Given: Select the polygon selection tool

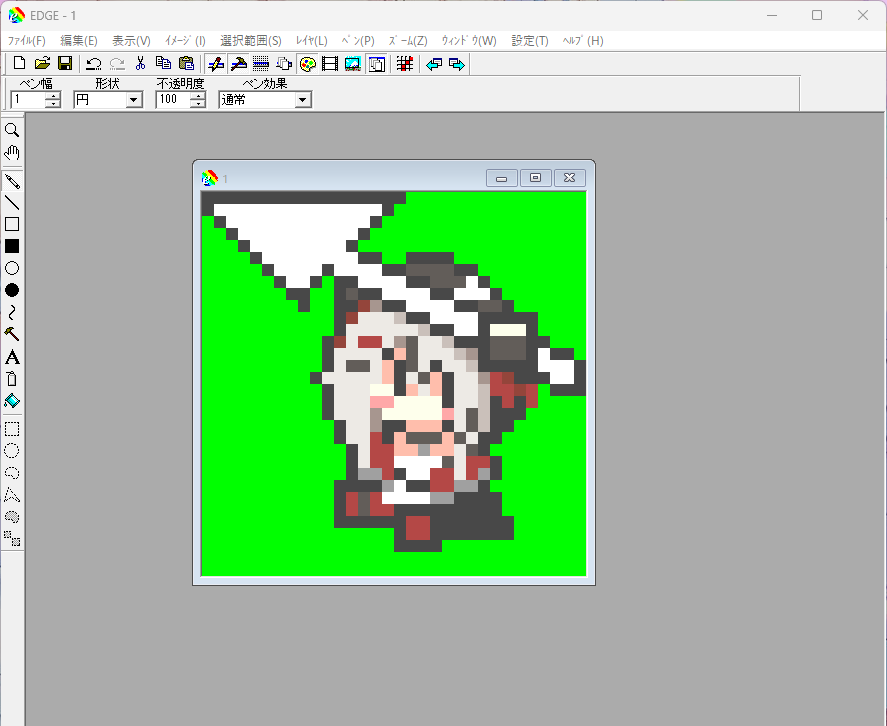Looking at the screenshot, I should pyautogui.click(x=12, y=495).
